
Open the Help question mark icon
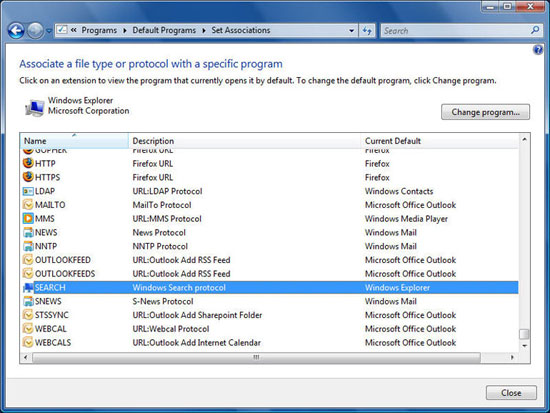point(538,50)
